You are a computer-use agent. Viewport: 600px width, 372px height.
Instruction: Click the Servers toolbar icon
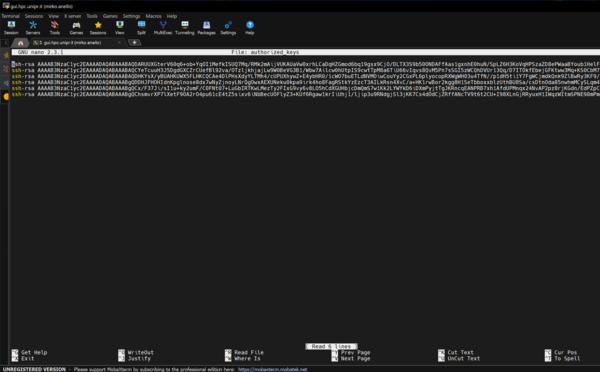point(33,28)
